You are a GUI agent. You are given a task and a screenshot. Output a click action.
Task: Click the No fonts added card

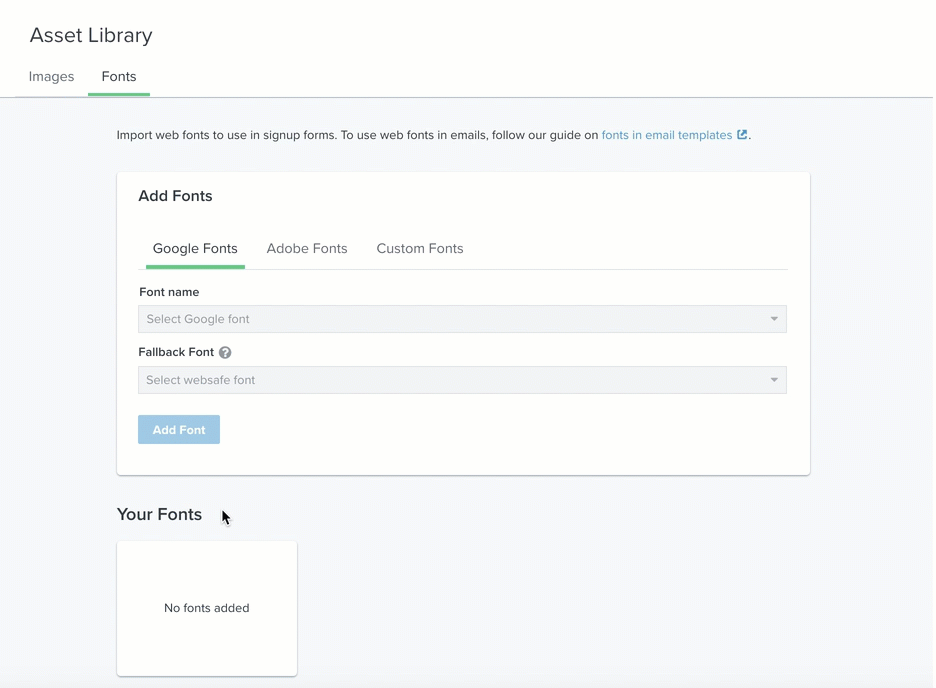point(207,608)
